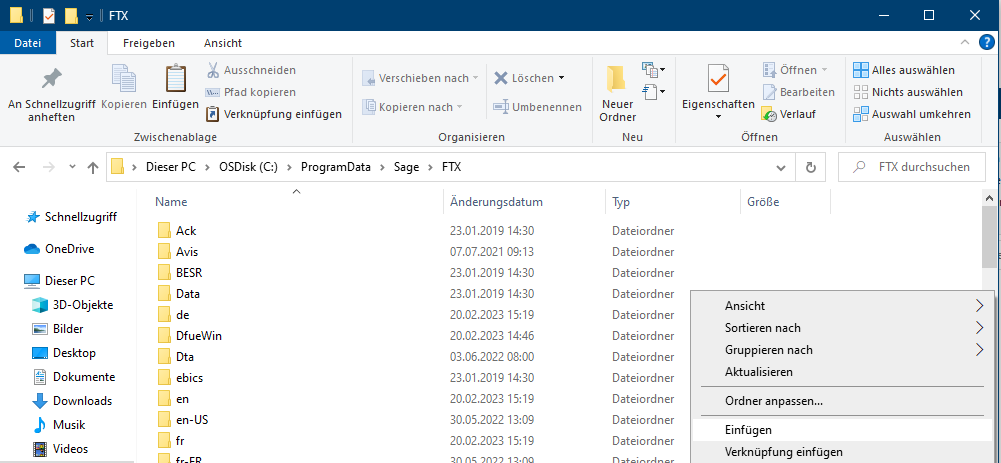Go back with the left arrow
Viewport: 1001px width, 463px height.
coord(19,167)
